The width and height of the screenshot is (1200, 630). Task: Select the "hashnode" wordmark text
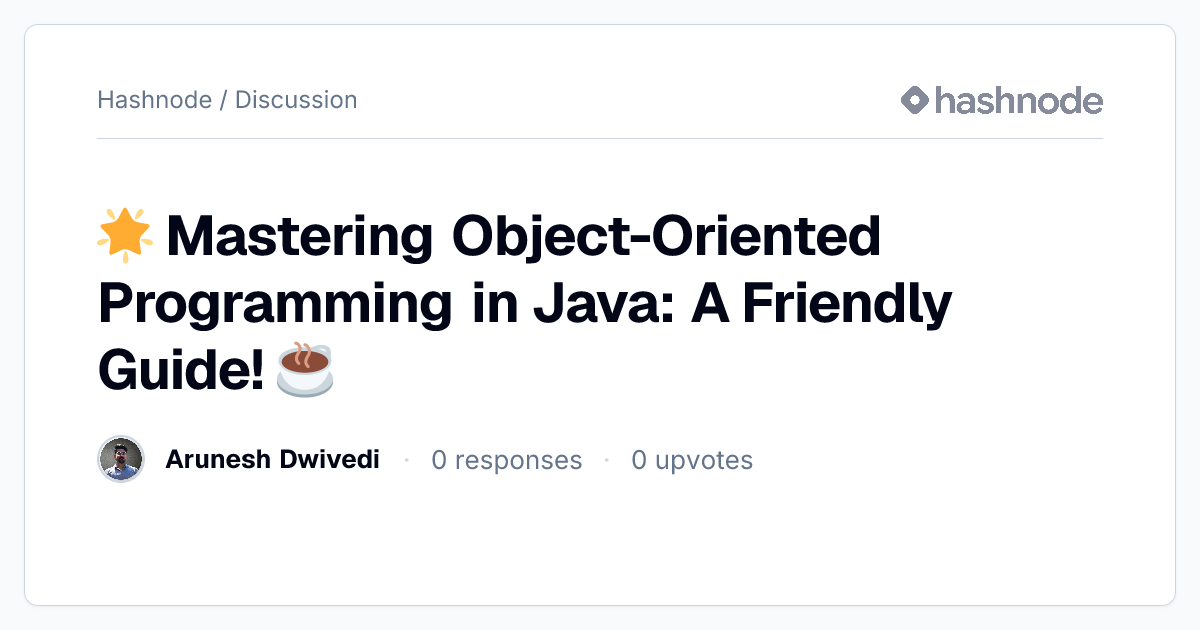(x=1019, y=100)
